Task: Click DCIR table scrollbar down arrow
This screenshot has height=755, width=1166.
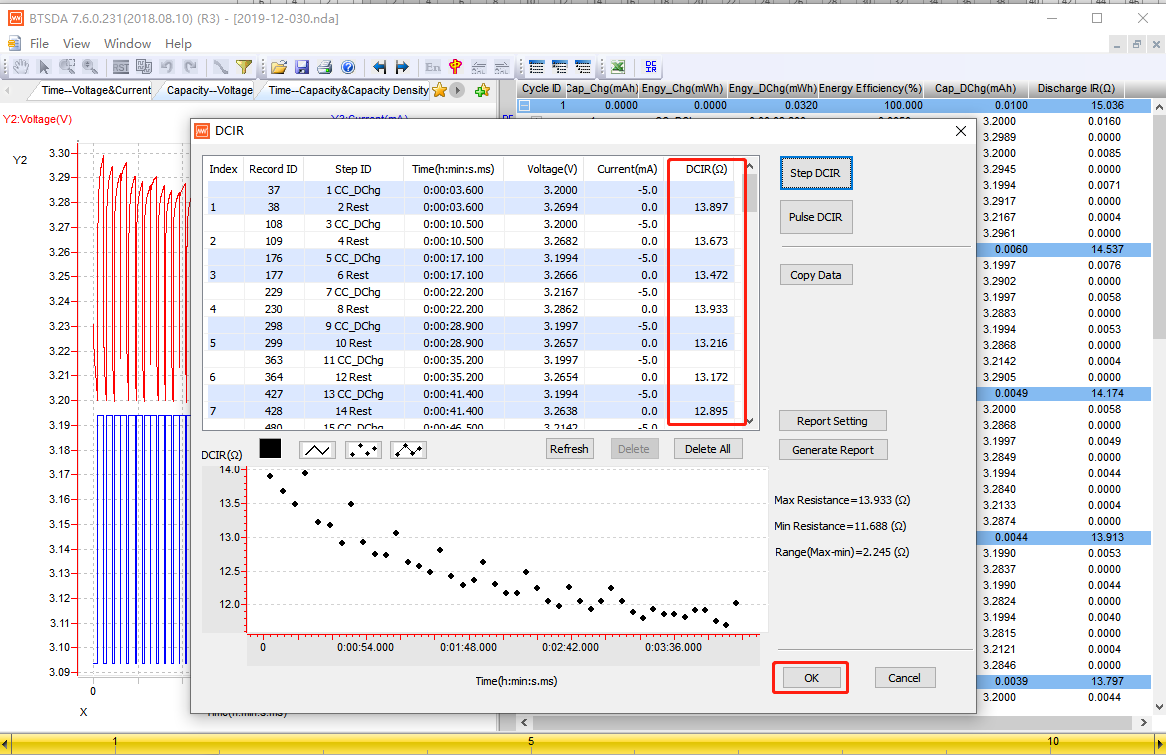Action: 750,421
